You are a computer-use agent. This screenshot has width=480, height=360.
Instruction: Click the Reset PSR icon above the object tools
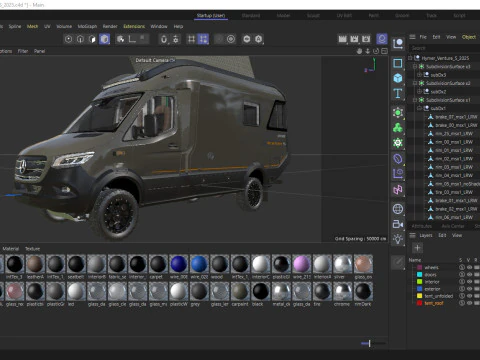point(398,44)
